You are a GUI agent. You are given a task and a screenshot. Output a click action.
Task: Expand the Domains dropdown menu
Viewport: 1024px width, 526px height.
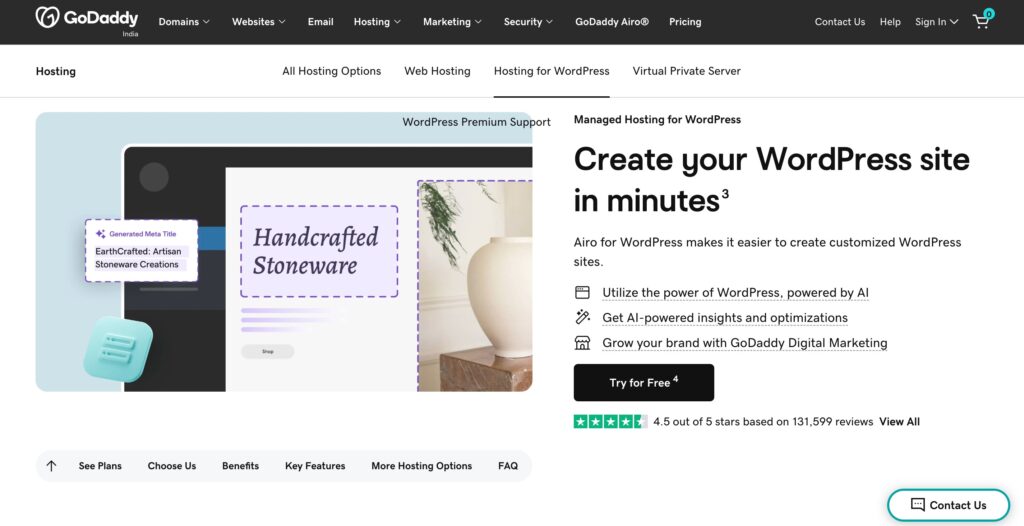184,22
